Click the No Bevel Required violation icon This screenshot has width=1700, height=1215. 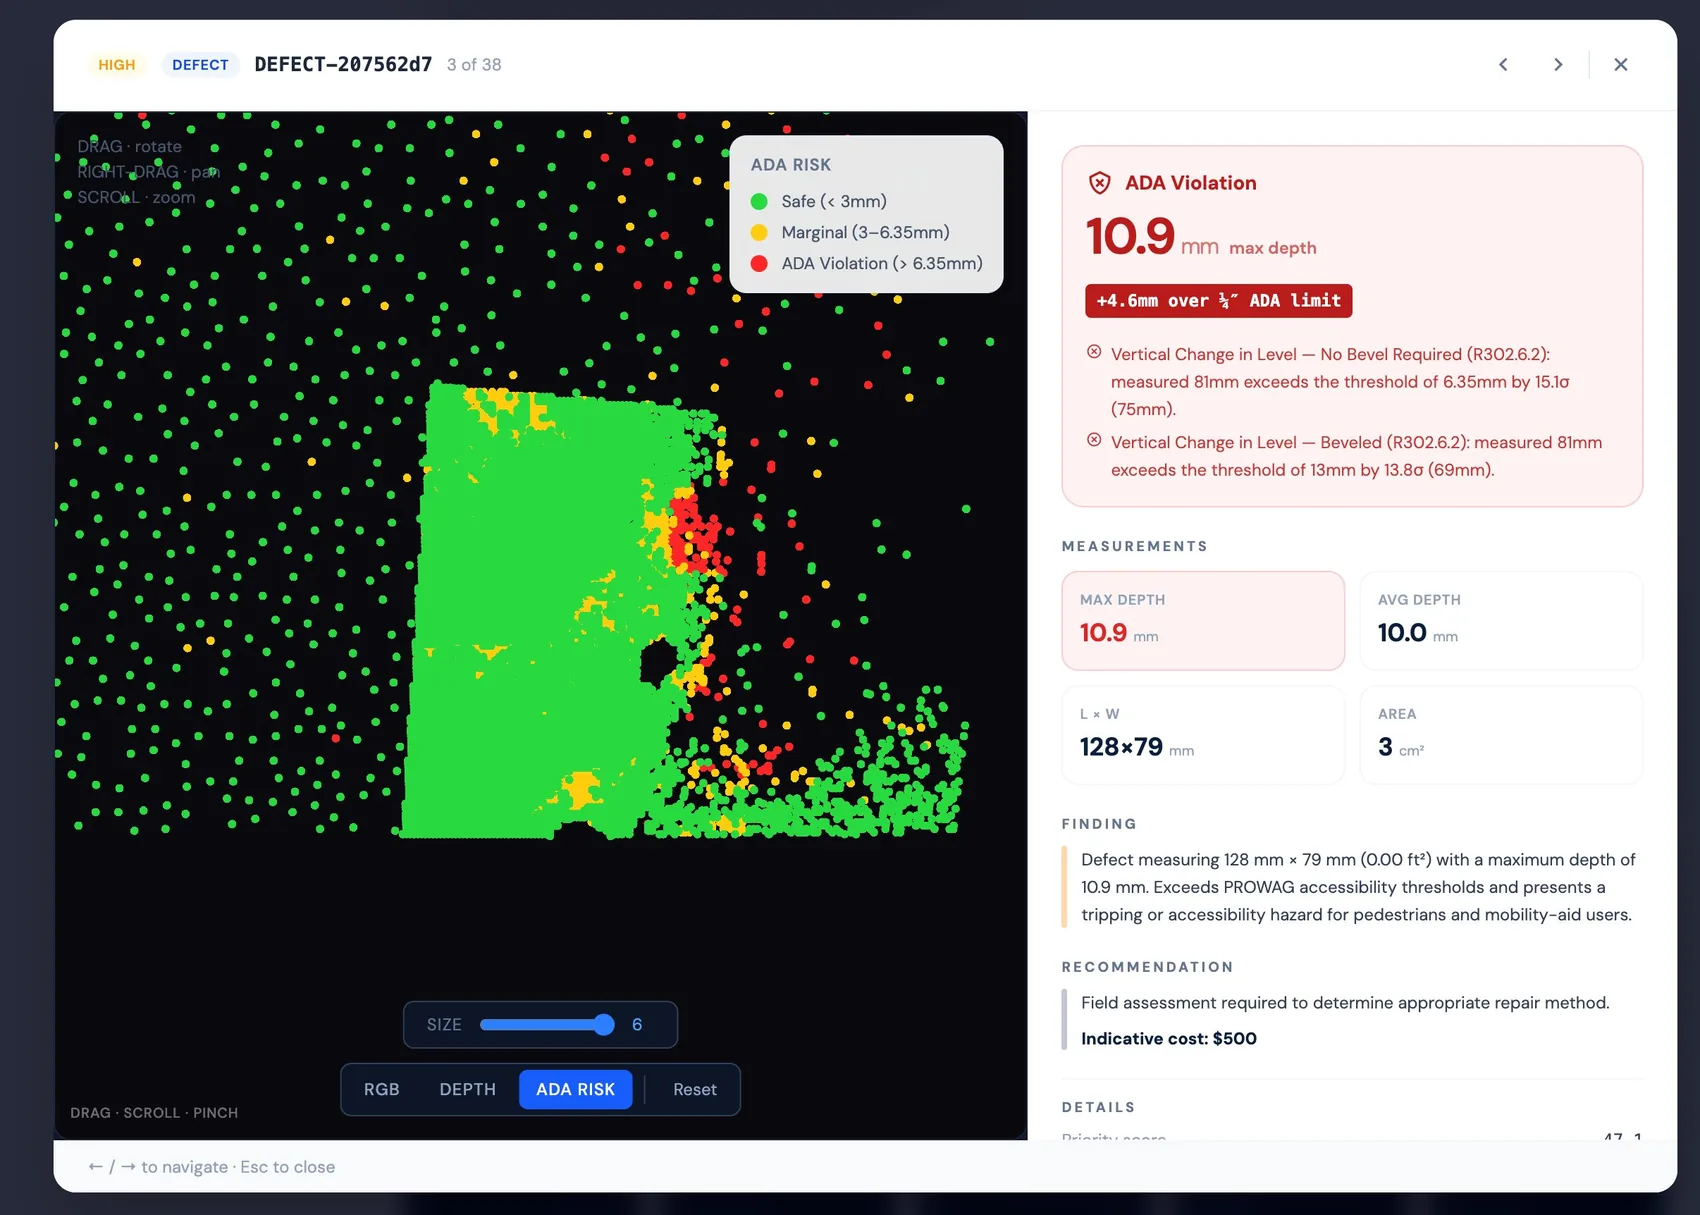(1094, 352)
